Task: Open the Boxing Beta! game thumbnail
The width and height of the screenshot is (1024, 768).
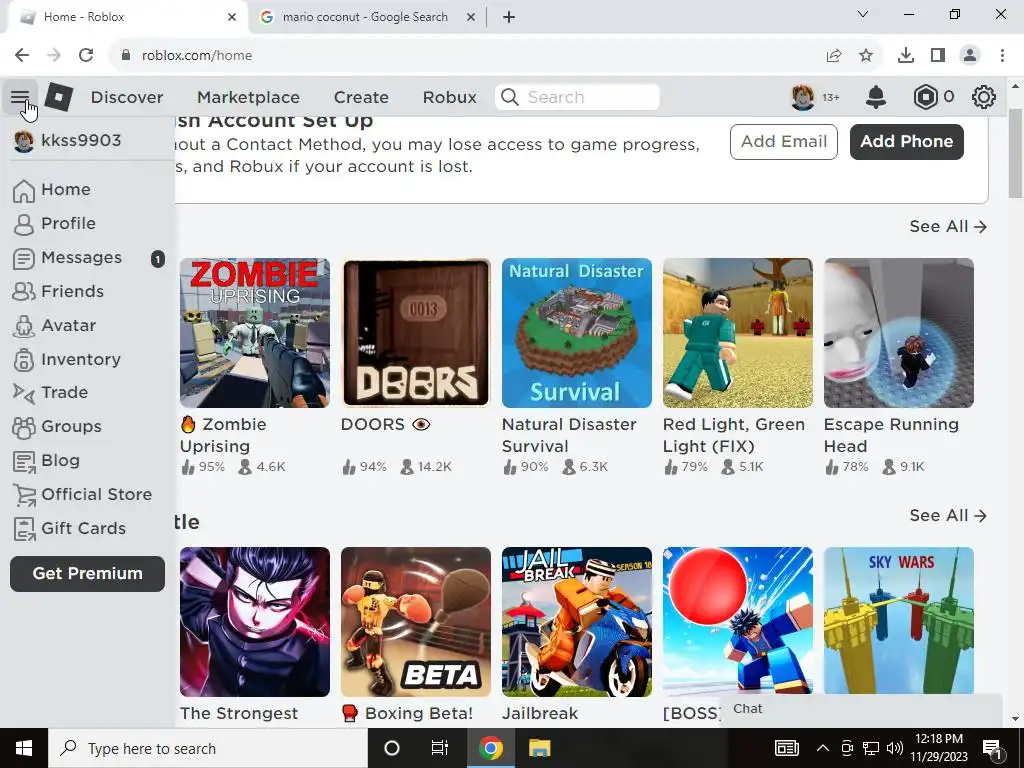Action: click(x=416, y=622)
